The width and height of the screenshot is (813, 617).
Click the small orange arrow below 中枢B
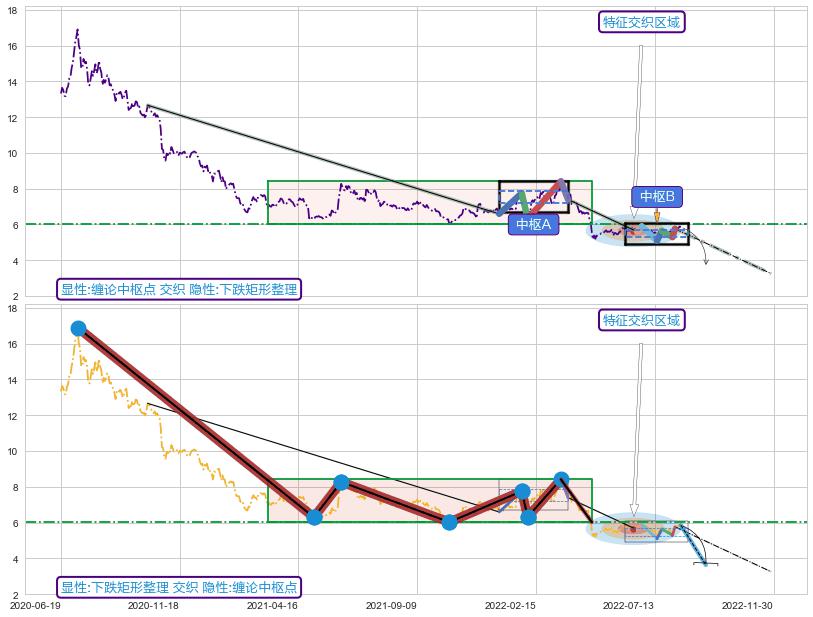[x=657, y=215]
